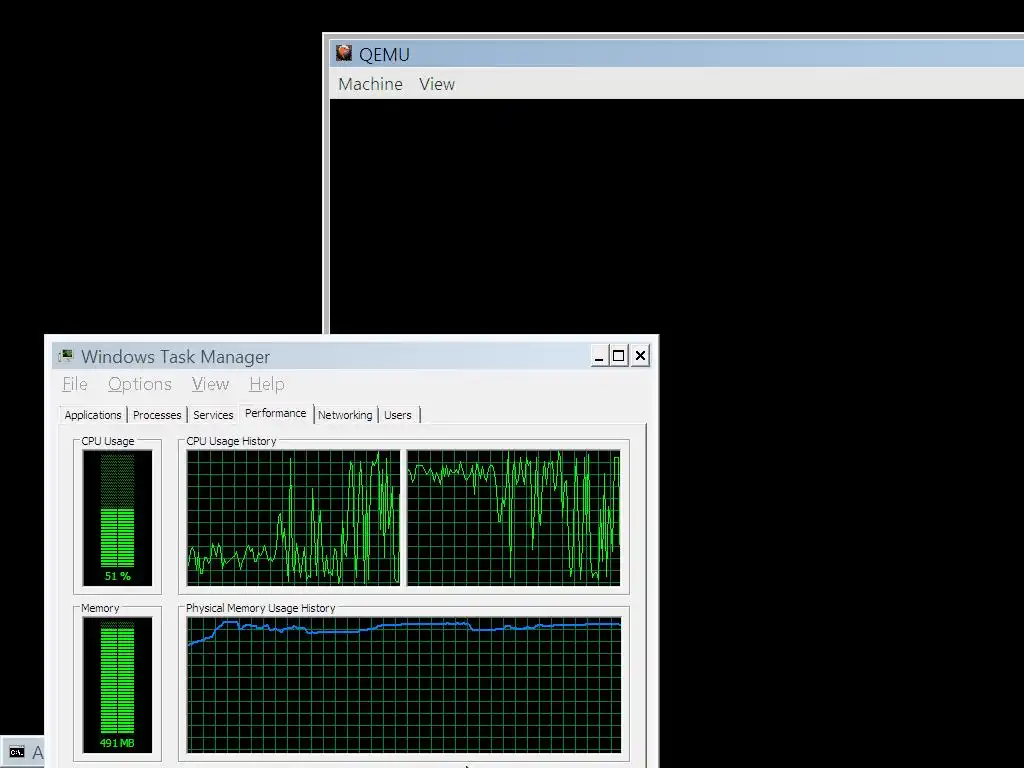Viewport: 1024px width, 768px height.
Task: Open the View menu in QEMU
Action: click(x=437, y=84)
